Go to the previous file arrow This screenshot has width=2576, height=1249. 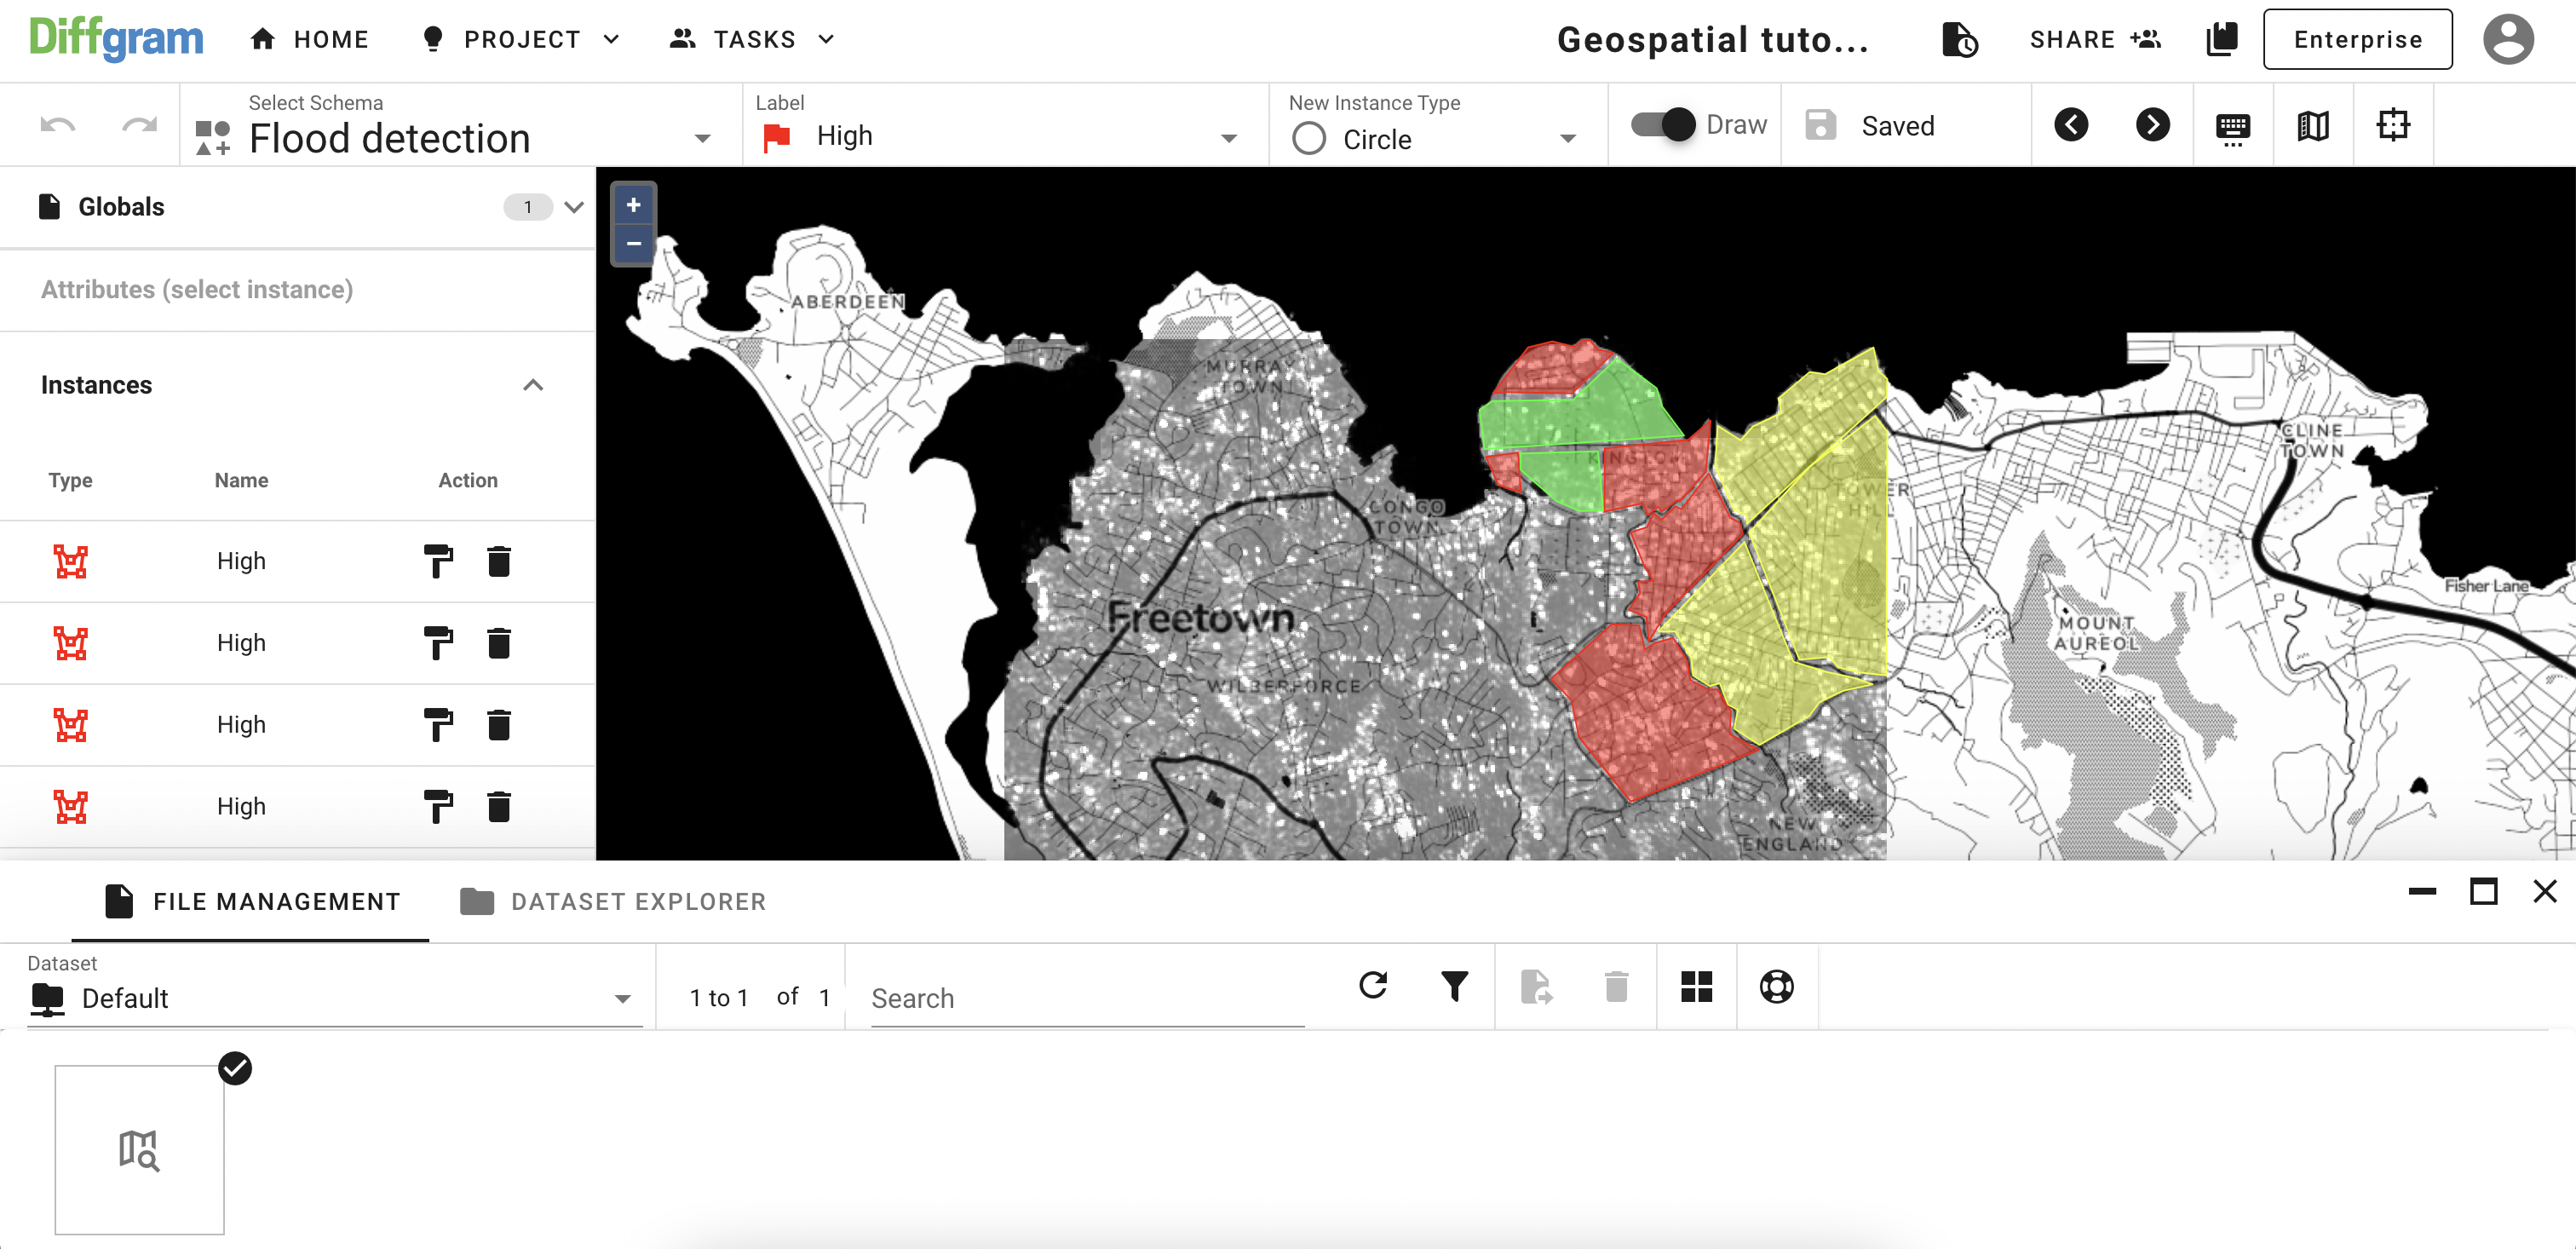[2071, 125]
